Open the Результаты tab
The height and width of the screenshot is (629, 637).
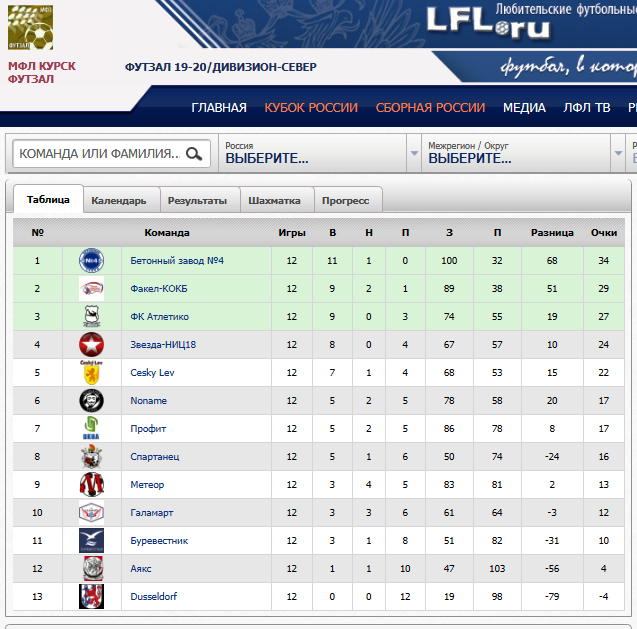click(x=197, y=200)
